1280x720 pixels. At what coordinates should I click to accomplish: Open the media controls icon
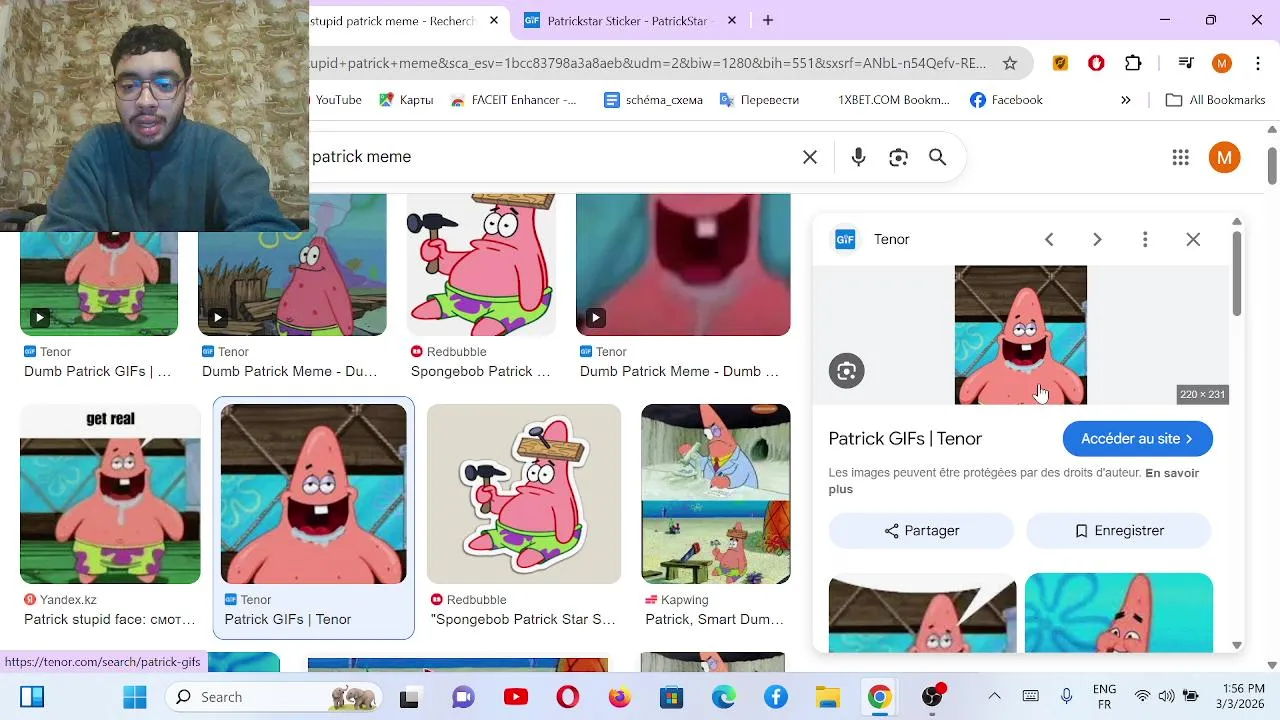click(x=1186, y=63)
